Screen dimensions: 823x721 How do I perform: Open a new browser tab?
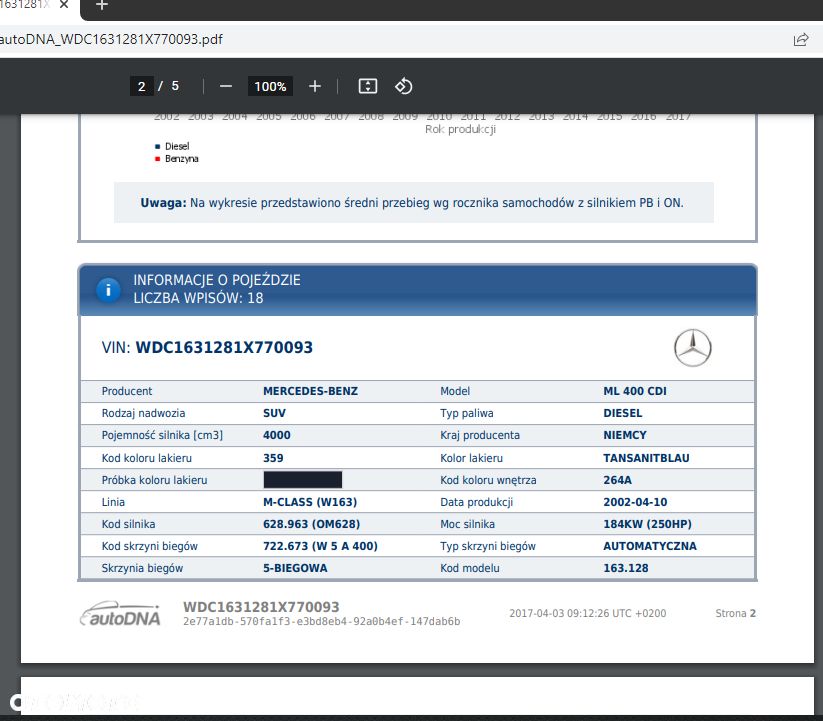102,5
